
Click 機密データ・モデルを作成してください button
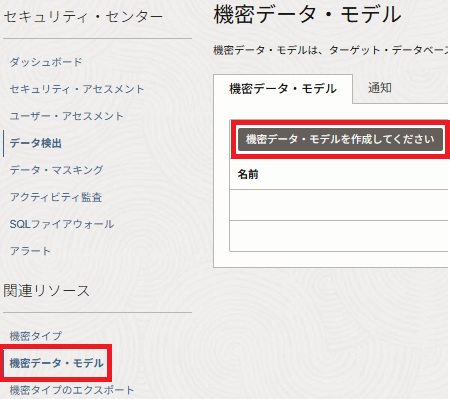[340, 139]
